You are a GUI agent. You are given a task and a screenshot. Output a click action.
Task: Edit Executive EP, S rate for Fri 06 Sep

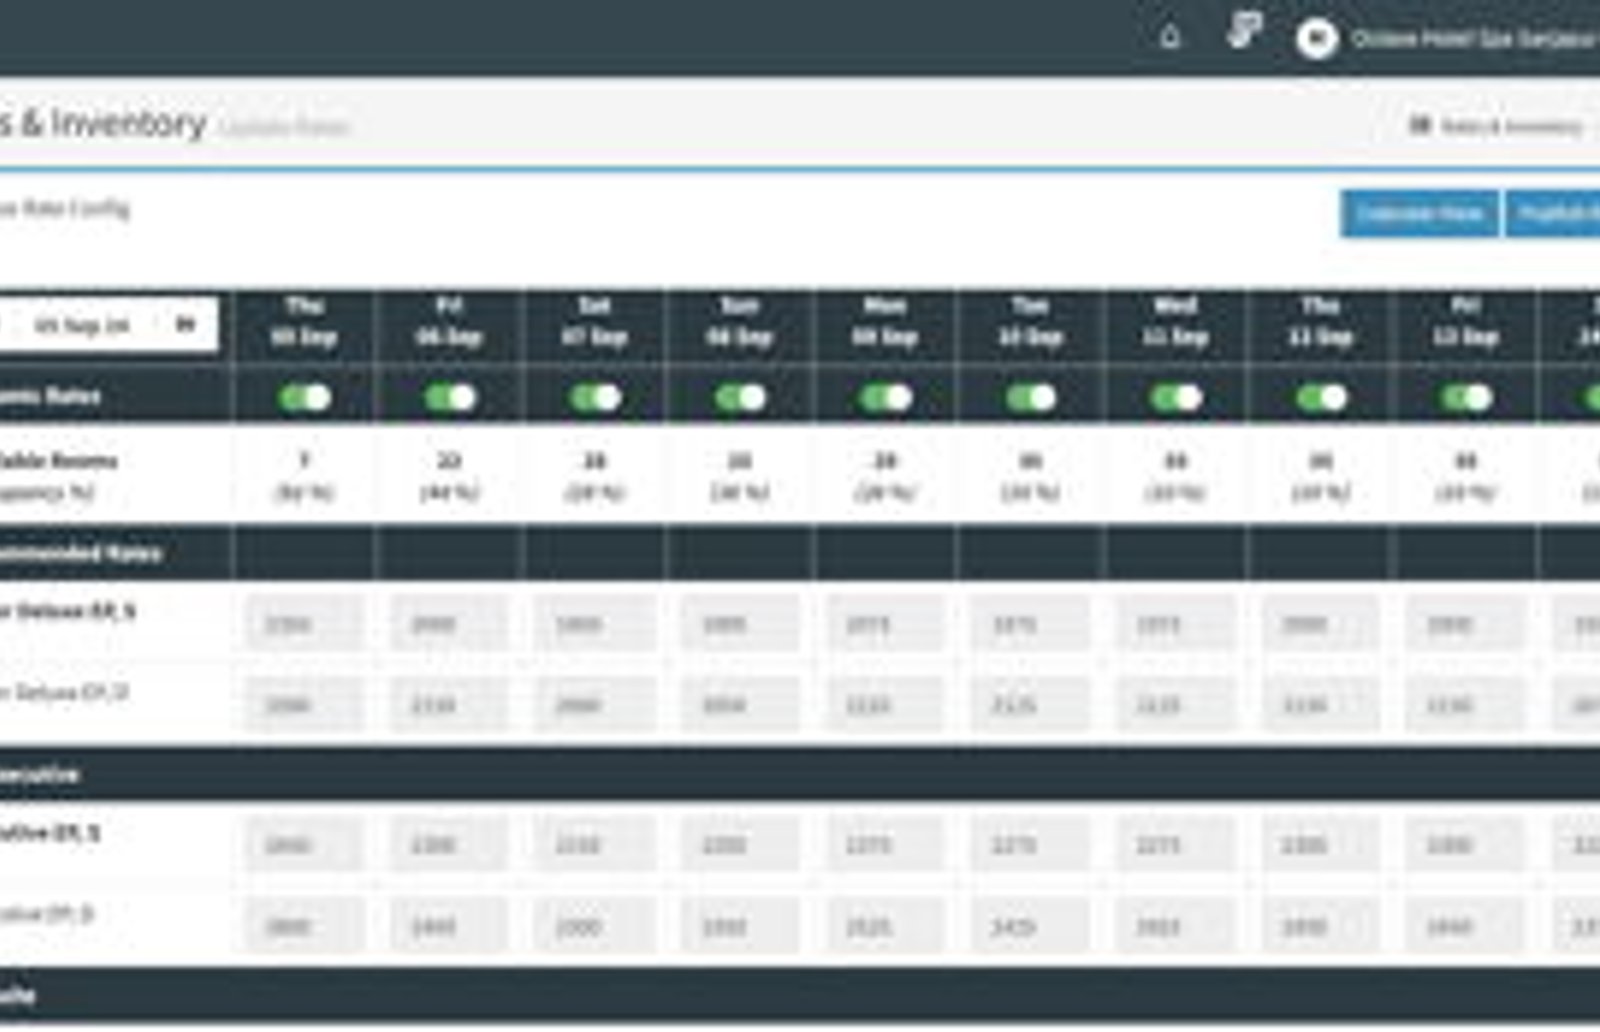coord(450,845)
